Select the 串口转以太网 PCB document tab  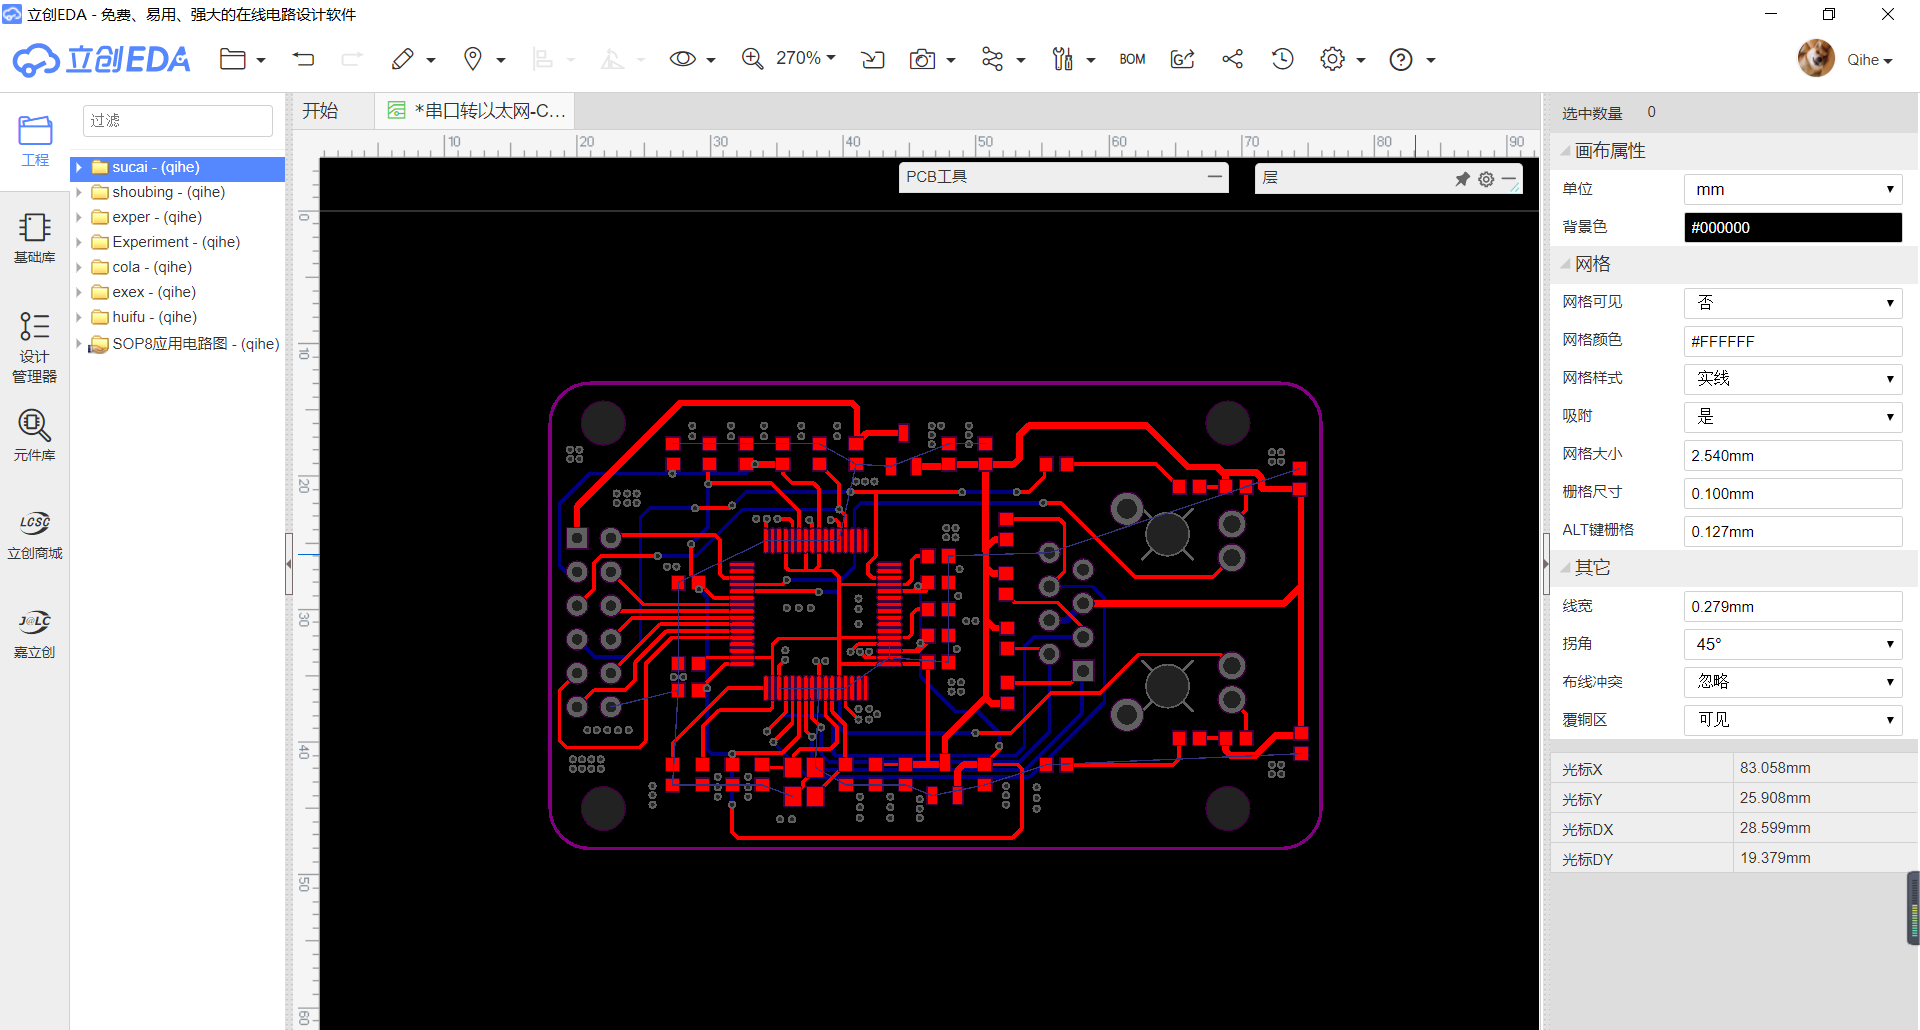point(478,111)
